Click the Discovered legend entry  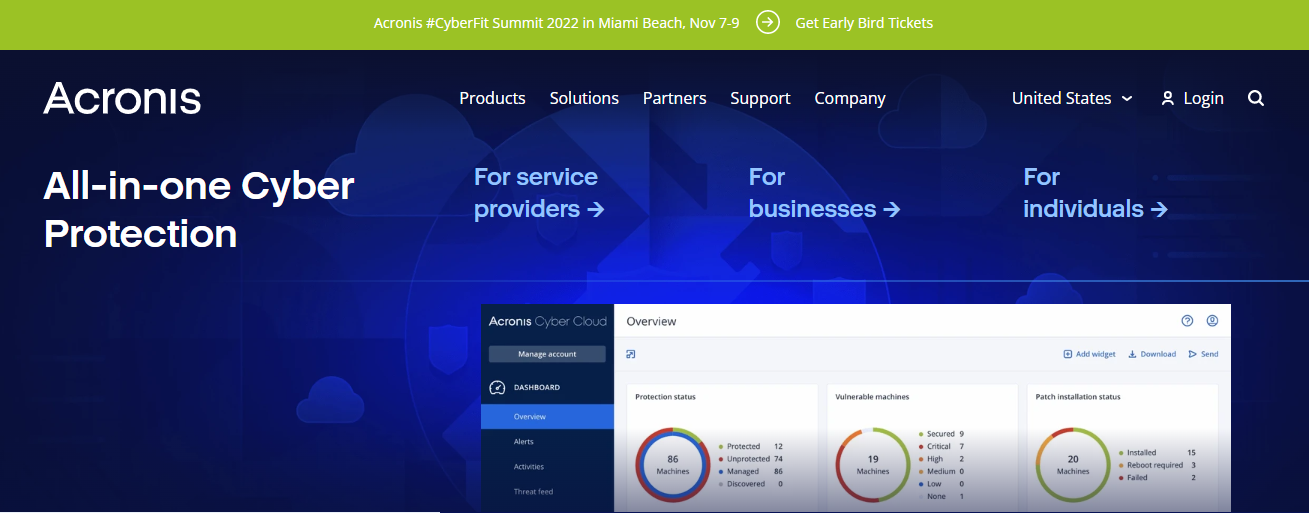[751, 484]
